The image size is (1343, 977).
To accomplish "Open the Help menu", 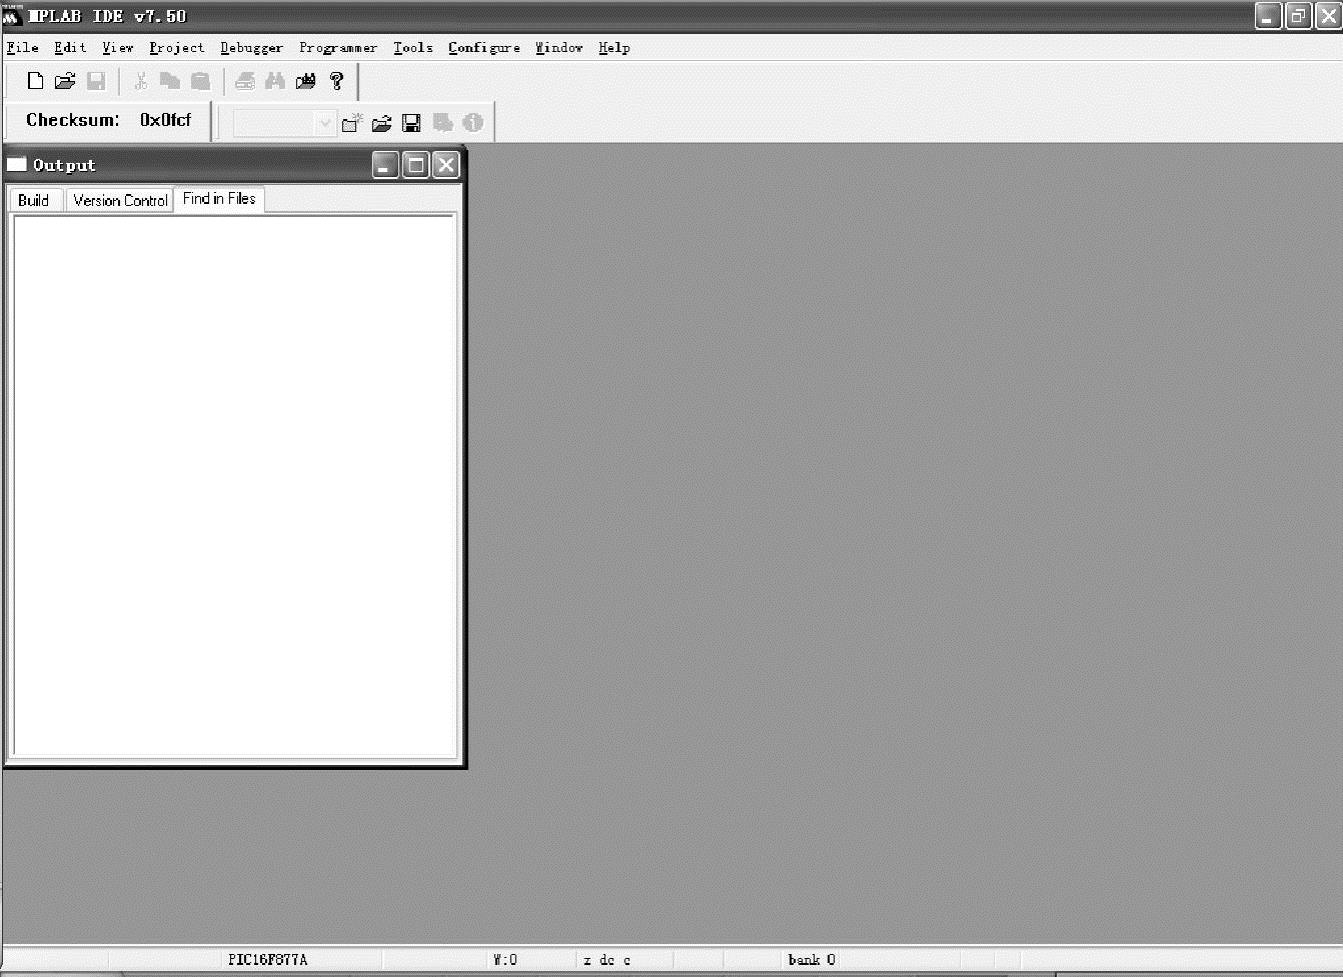I will [x=614, y=47].
